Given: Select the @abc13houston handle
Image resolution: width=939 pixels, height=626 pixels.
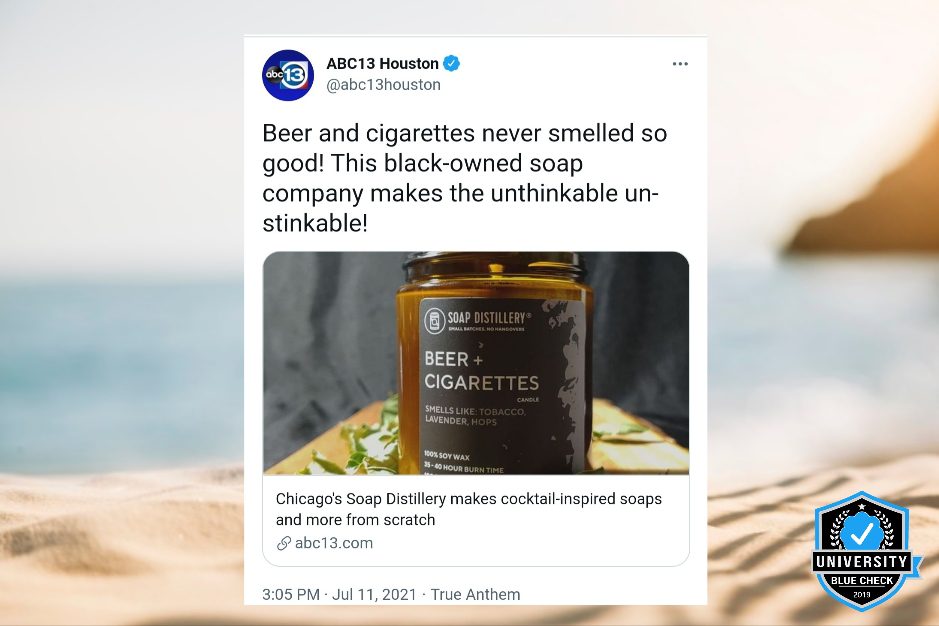Looking at the screenshot, I should pyautogui.click(x=383, y=85).
